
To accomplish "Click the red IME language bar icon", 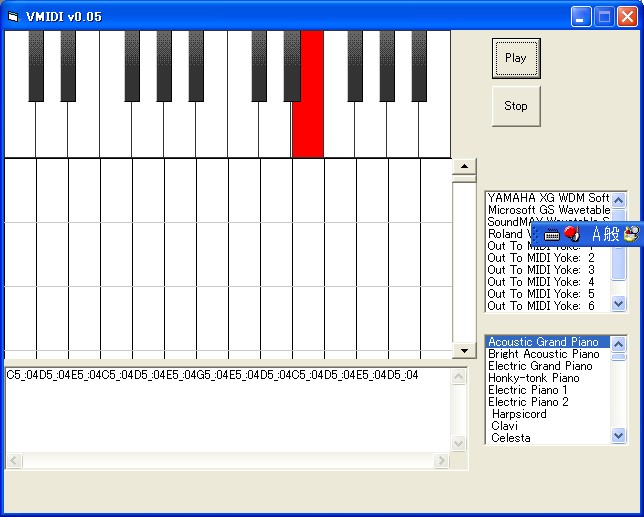I will [x=571, y=234].
